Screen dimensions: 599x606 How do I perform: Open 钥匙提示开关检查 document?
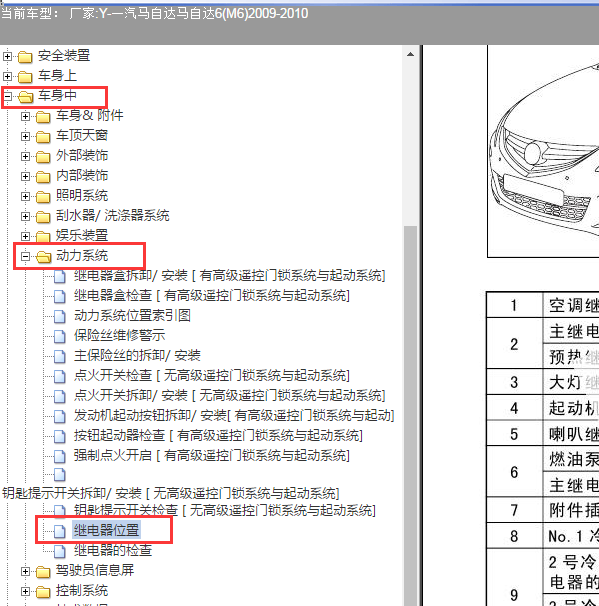pyautogui.click(x=225, y=511)
